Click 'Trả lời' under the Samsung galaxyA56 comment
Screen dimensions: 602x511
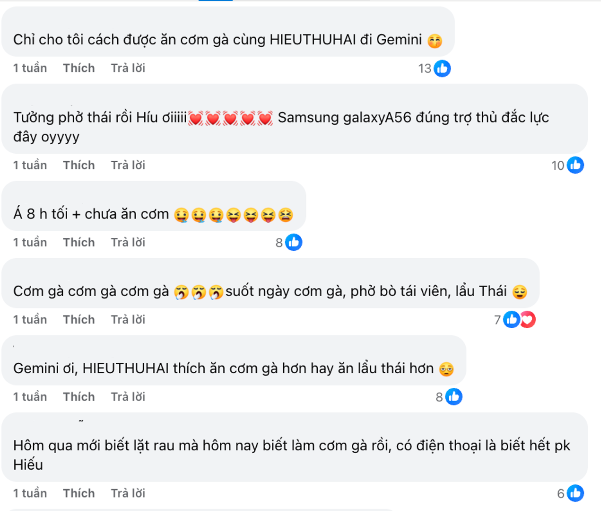[x=128, y=165]
